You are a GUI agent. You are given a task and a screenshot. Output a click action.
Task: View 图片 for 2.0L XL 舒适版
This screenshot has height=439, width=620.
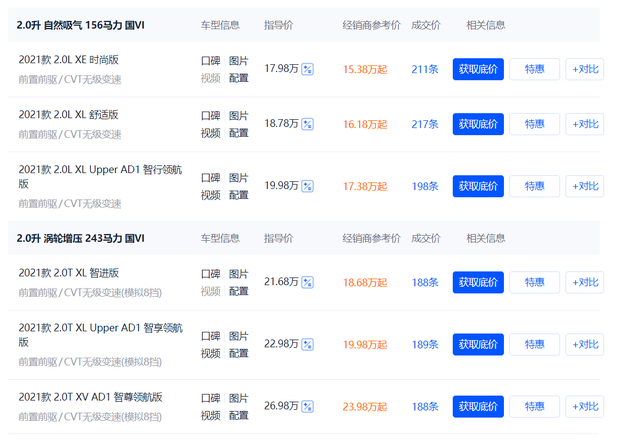coord(238,116)
